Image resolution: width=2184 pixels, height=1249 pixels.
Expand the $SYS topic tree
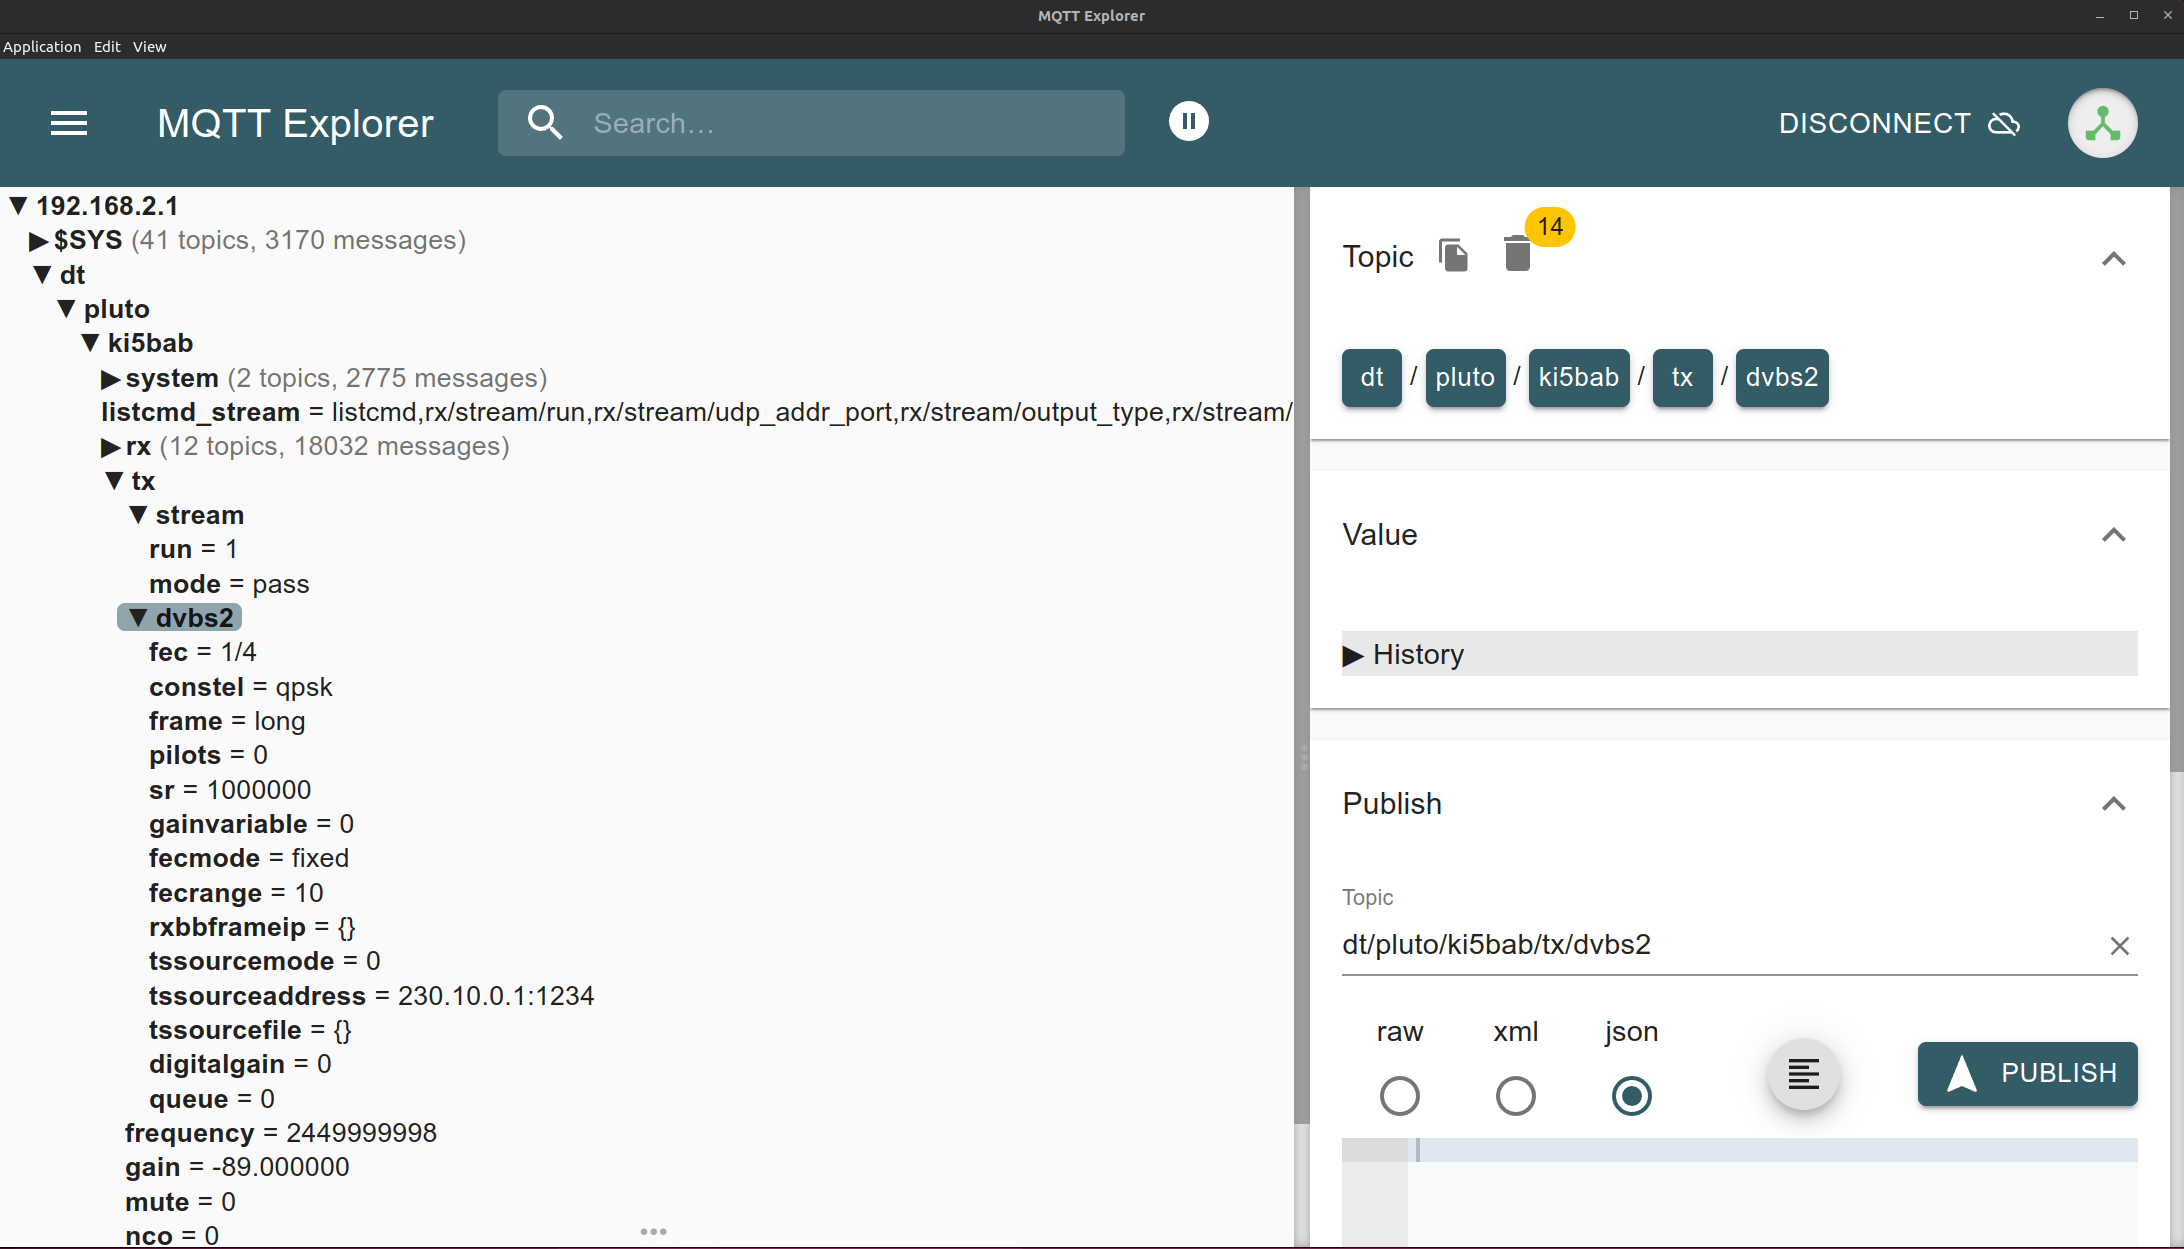pos(38,241)
